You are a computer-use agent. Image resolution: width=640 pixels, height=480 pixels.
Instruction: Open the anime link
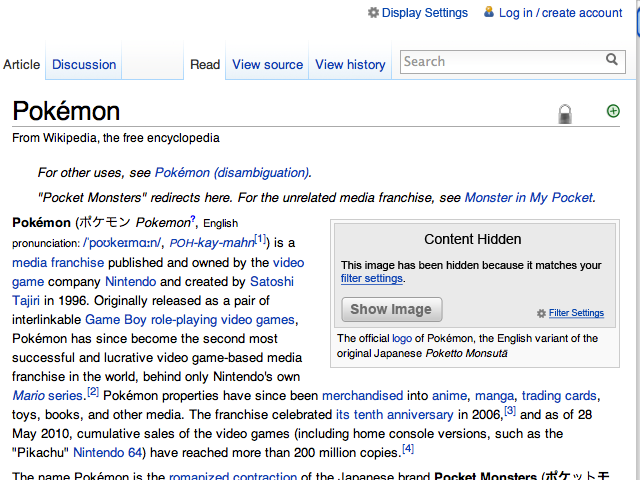pyautogui.click(x=449, y=396)
